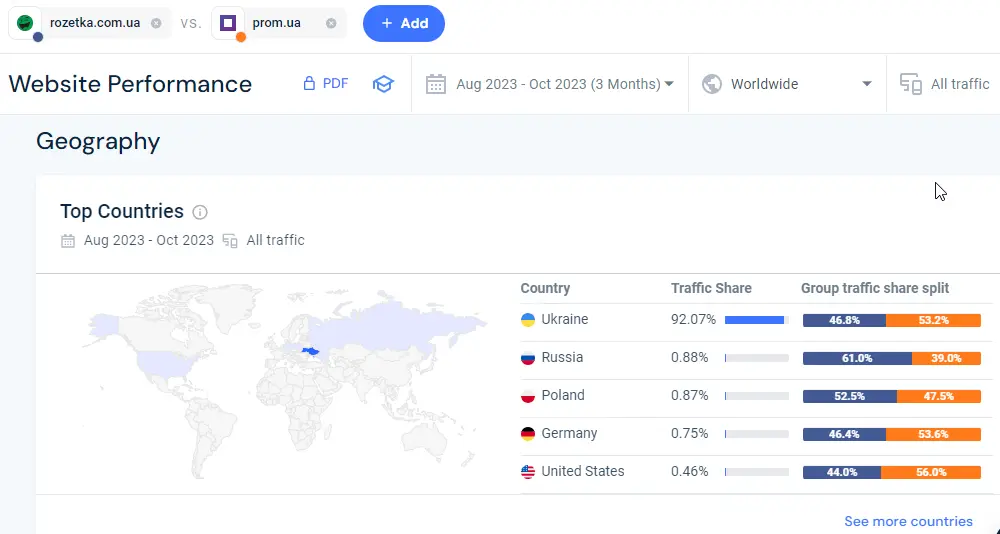The height and width of the screenshot is (534, 1000).
Task: Click Group traffic share split header
Action: click(875, 288)
